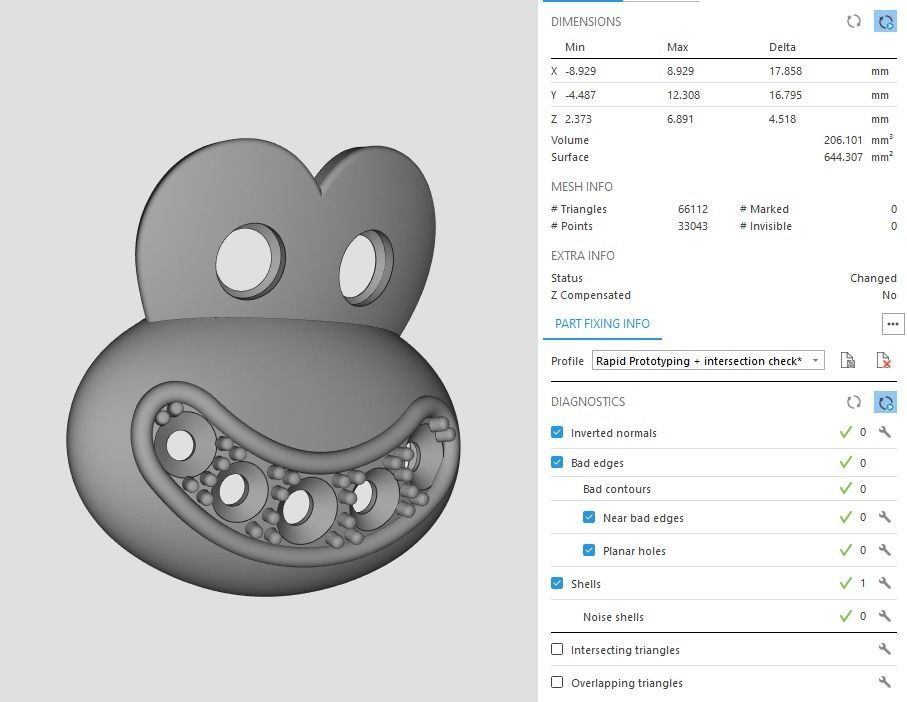Click the Delta column header
Screen dimensions: 907x702
click(x=782, y=47)
